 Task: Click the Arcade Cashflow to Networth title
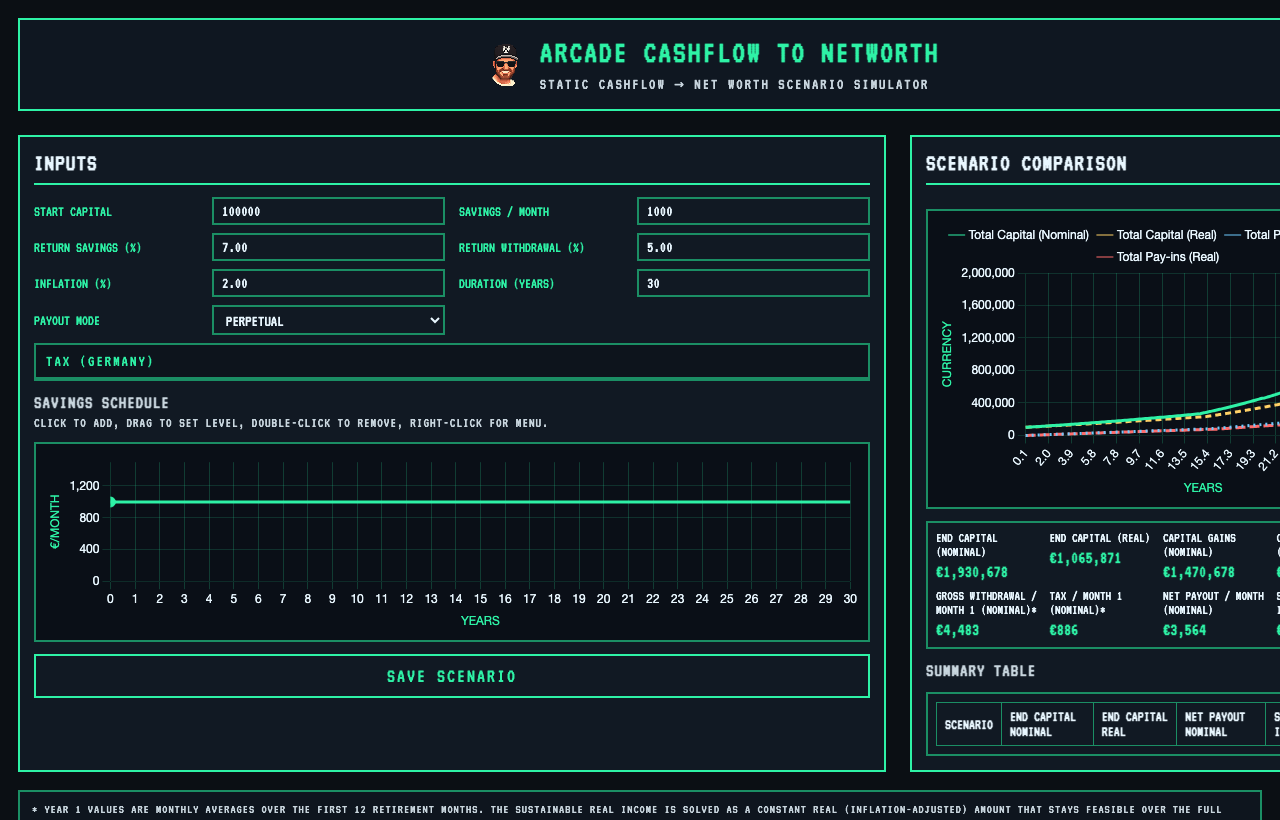point(739,53)
